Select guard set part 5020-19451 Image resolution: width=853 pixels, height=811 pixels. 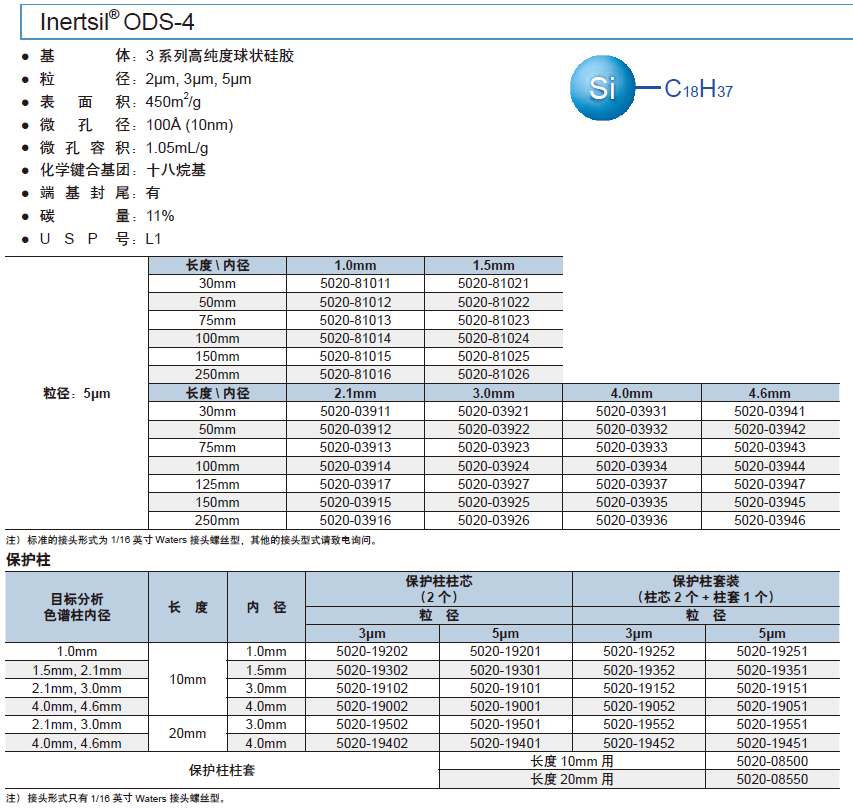772,743
